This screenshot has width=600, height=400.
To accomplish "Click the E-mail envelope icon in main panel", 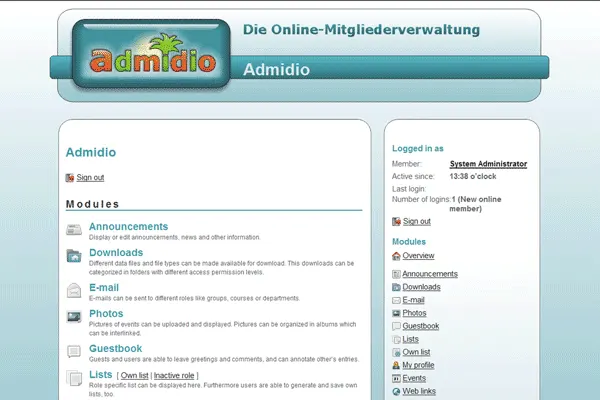I will [74, 290].
